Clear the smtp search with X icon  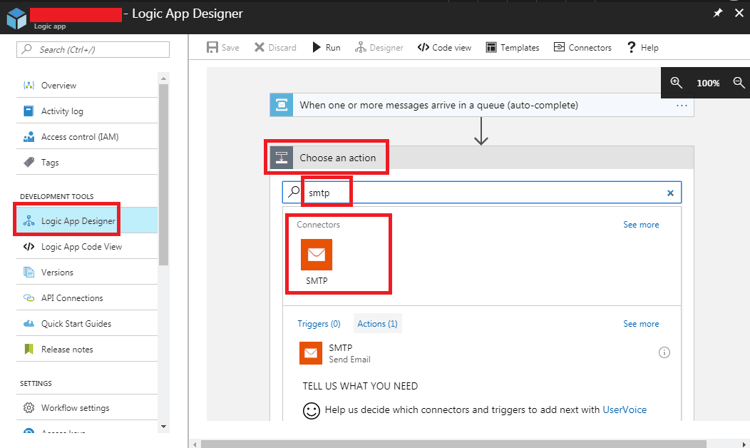(x=670, y=192)
